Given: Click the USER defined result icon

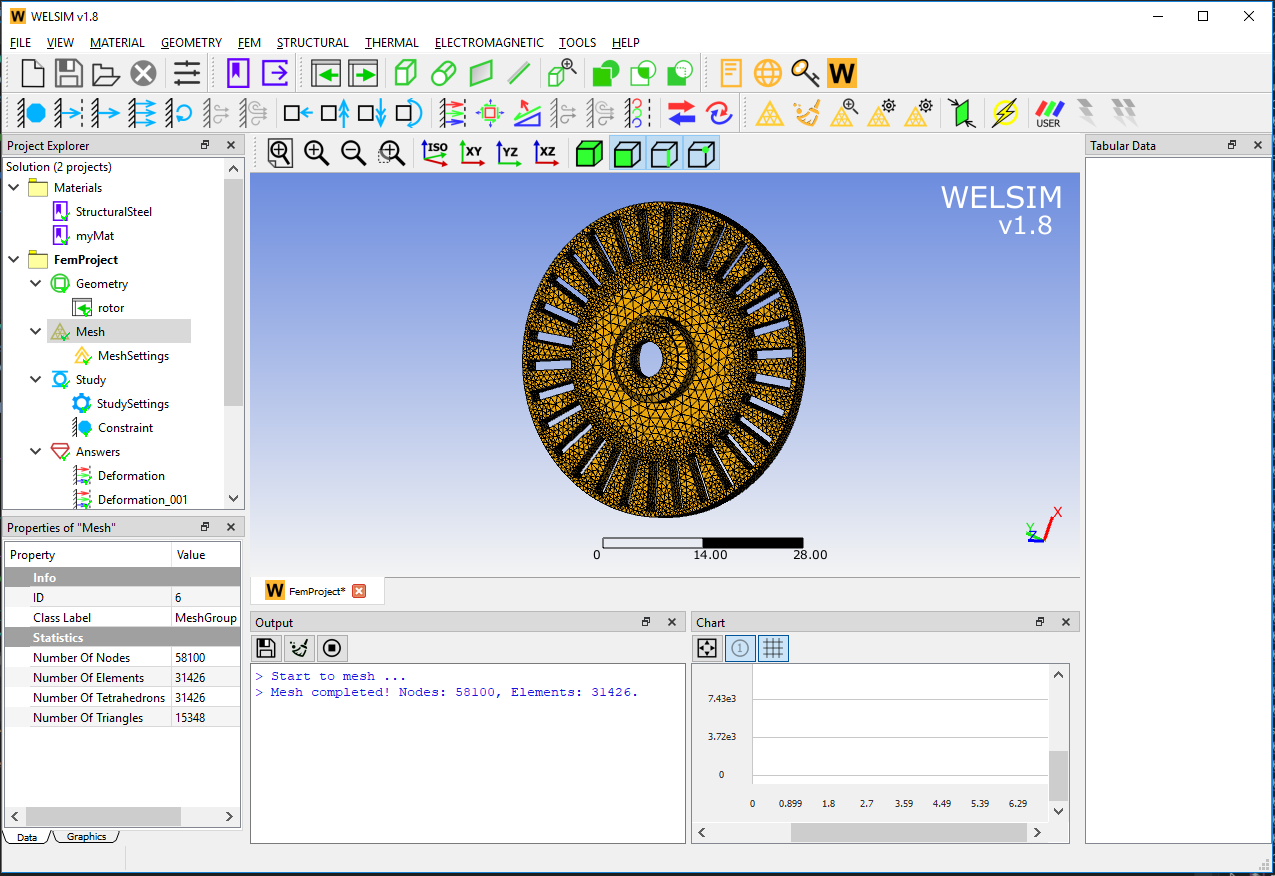Looking at the screenshot, I should pos(1048,113).
